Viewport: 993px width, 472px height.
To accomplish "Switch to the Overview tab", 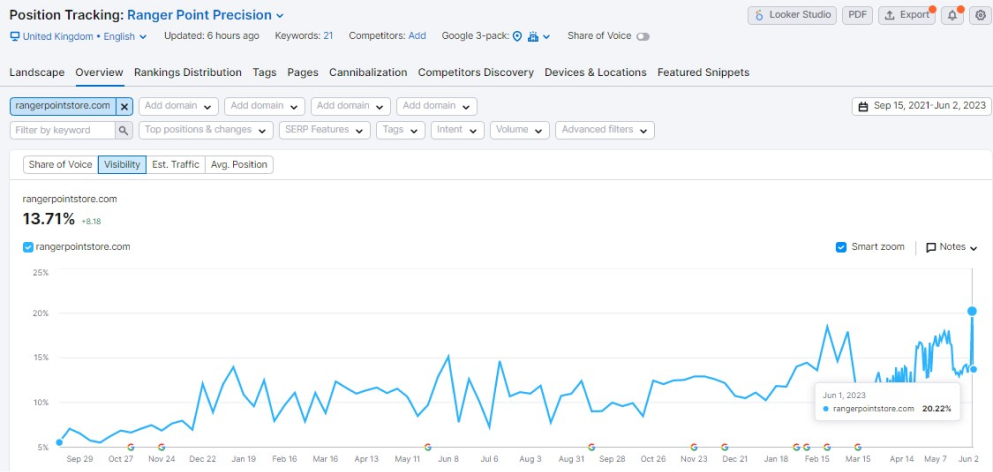I will coord(99,72).
